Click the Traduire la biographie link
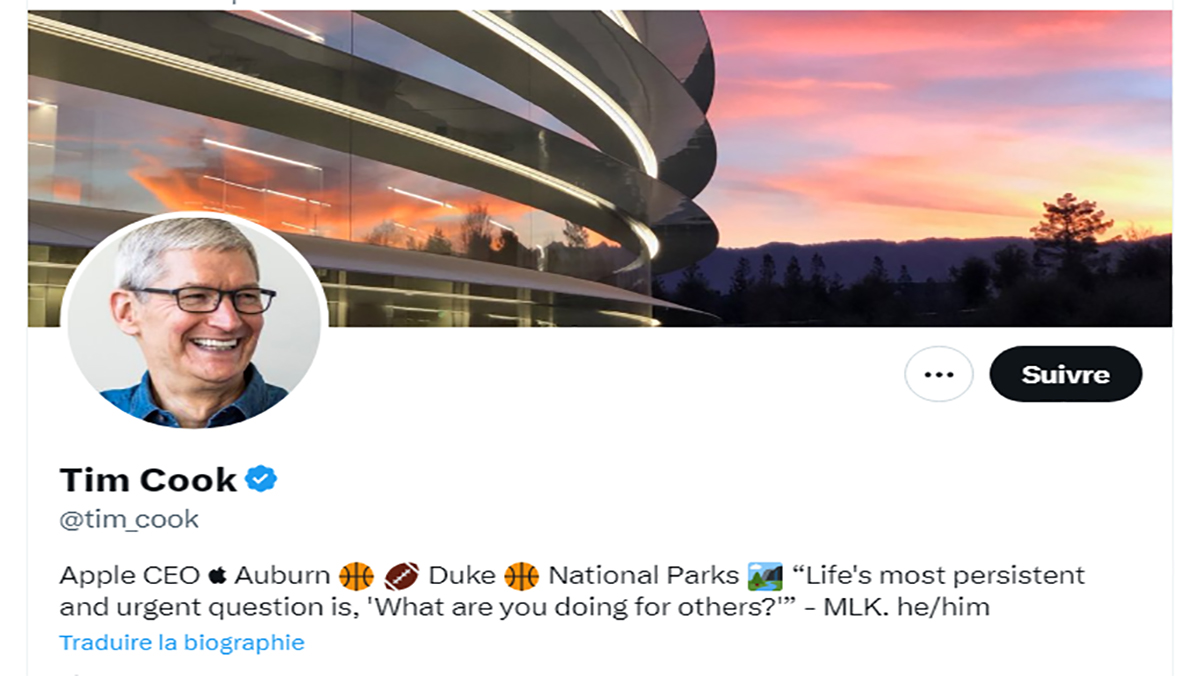1200x676 pixels. tap(181, 642)
